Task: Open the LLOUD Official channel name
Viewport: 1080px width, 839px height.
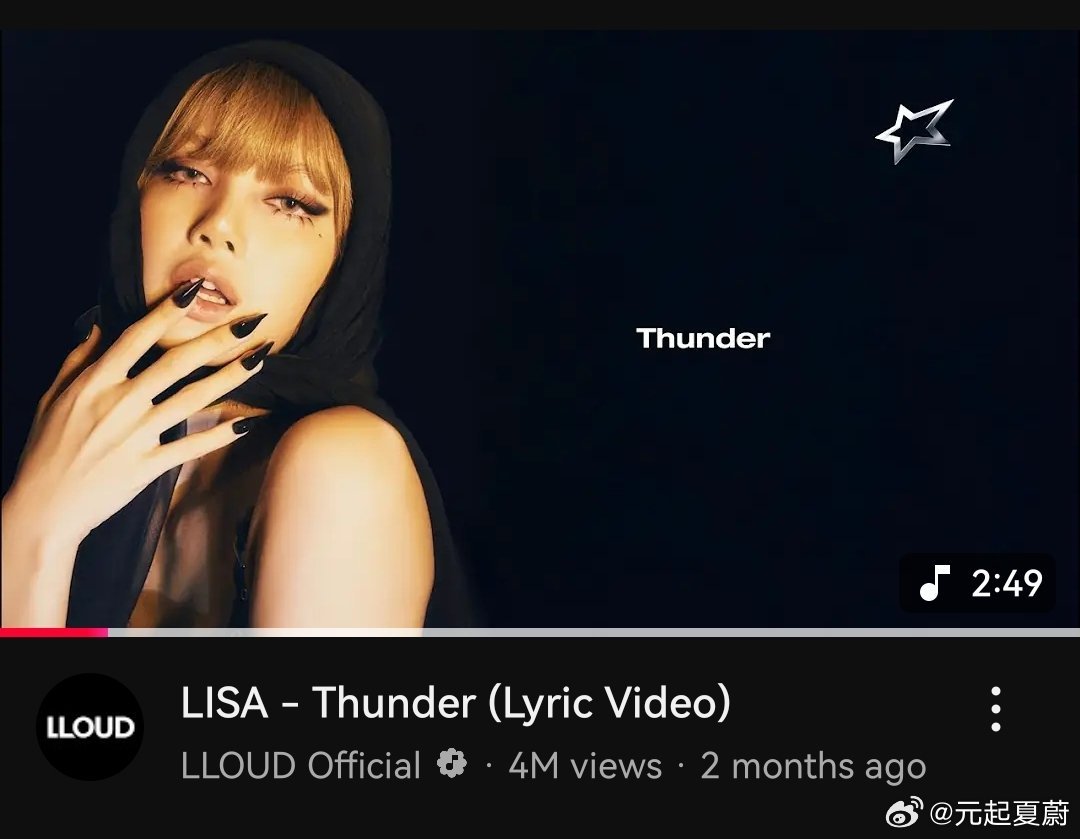Action: 301,765
